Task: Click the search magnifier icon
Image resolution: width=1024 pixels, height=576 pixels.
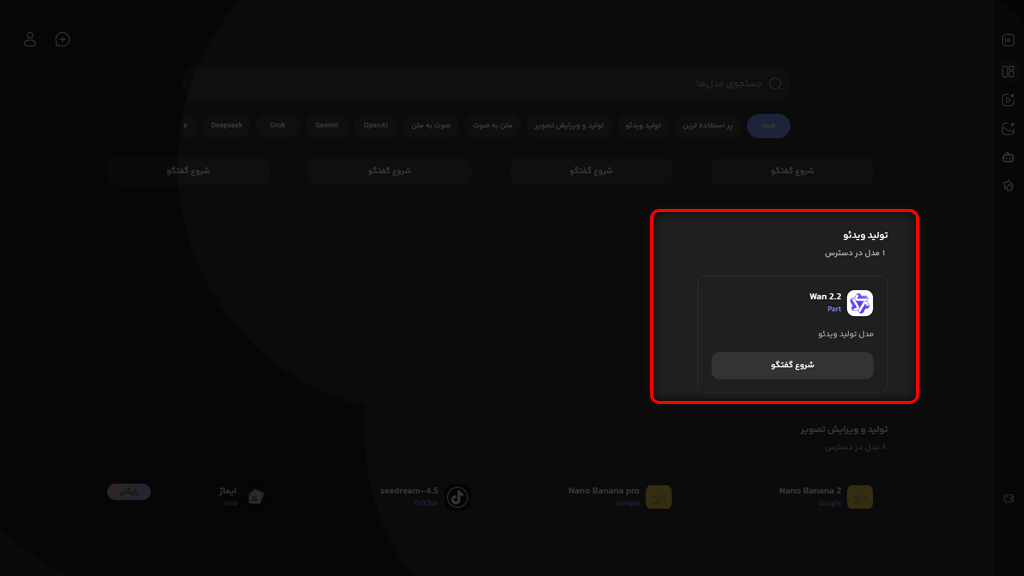Action: [775, 84]
